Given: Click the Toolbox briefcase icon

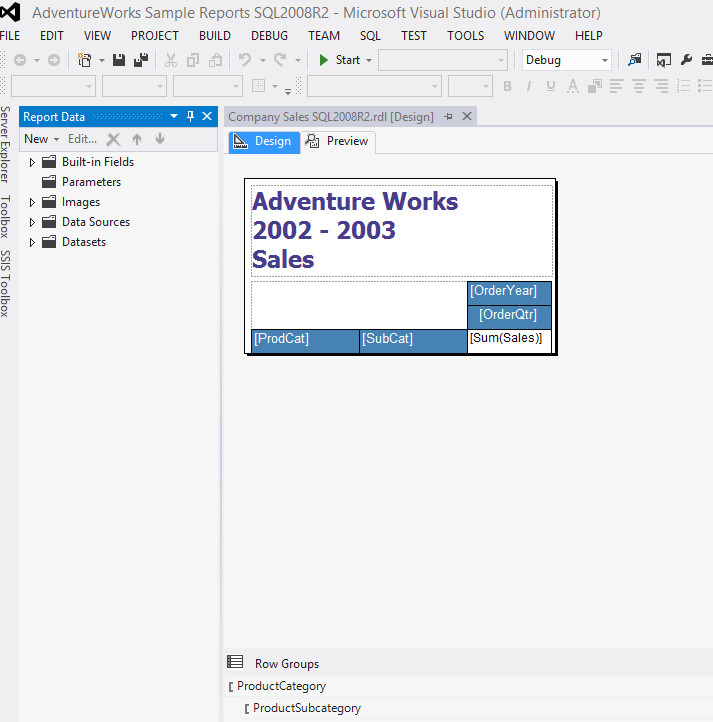Looking at the screenshot, I should [x=707, y=60].
